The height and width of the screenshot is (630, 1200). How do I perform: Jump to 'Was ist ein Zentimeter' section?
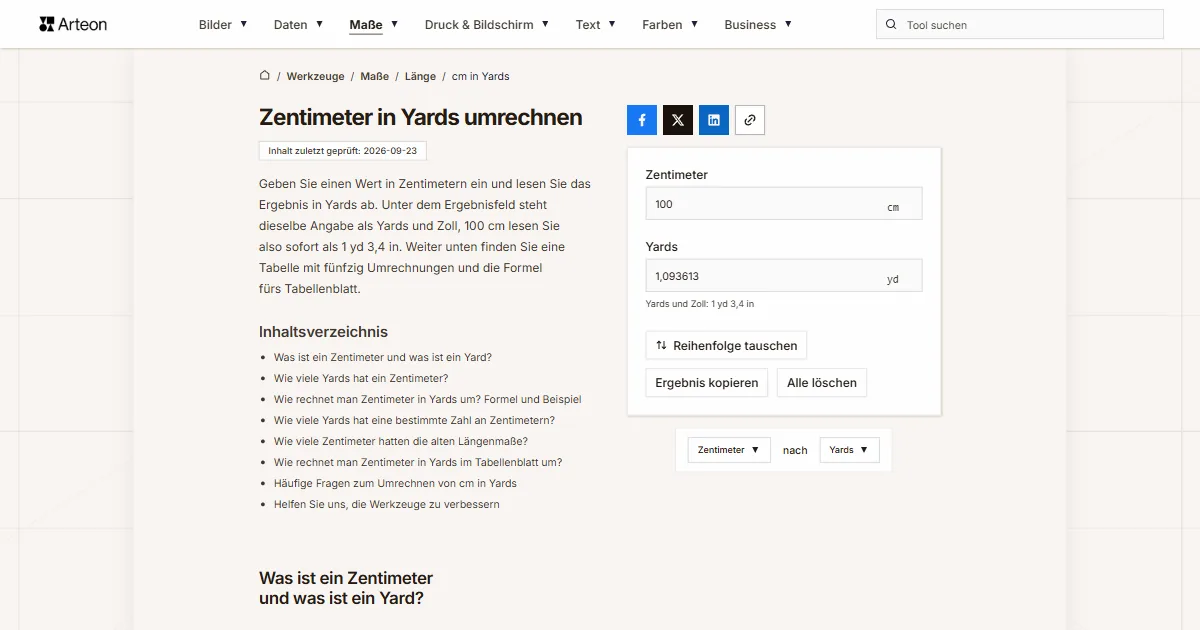383,357
